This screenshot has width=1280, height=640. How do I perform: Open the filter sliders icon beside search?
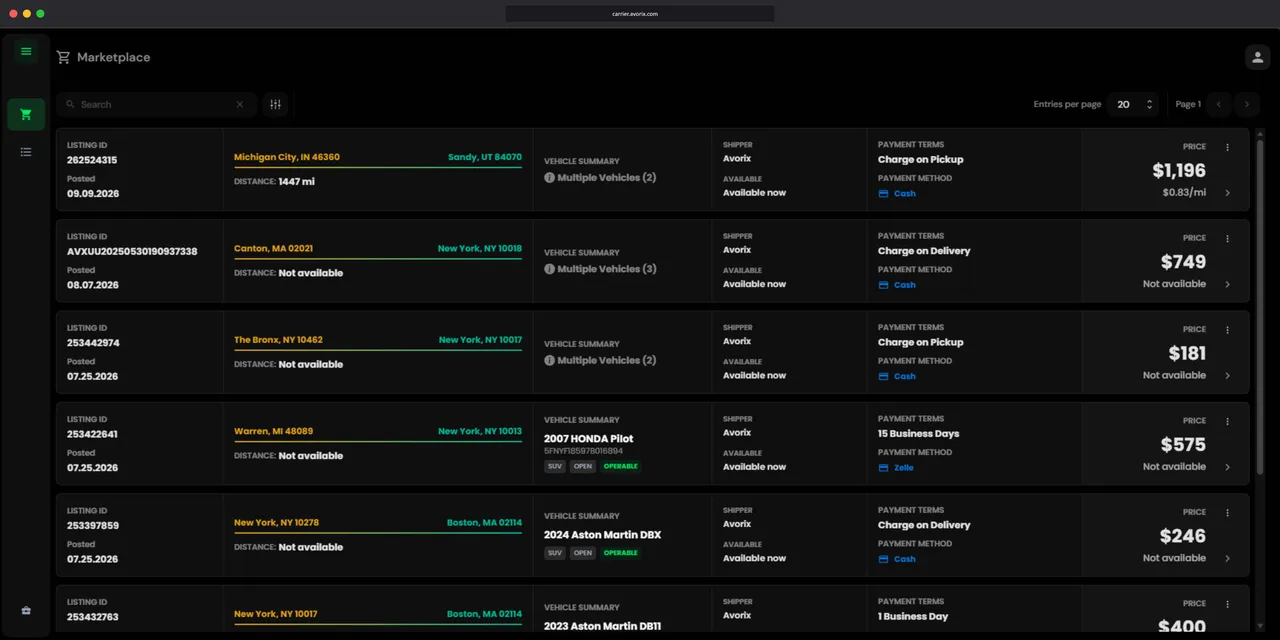click(275, 104)
